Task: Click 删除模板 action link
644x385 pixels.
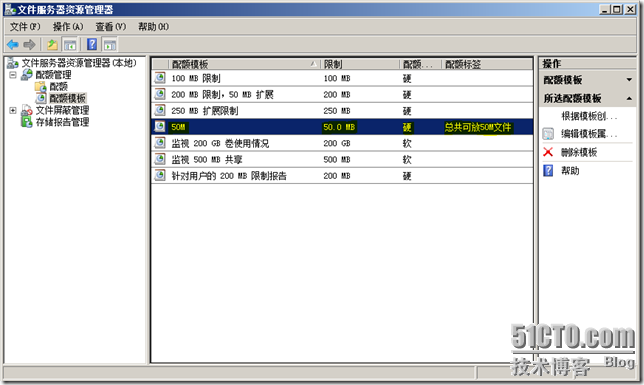Action: (579, 152)
